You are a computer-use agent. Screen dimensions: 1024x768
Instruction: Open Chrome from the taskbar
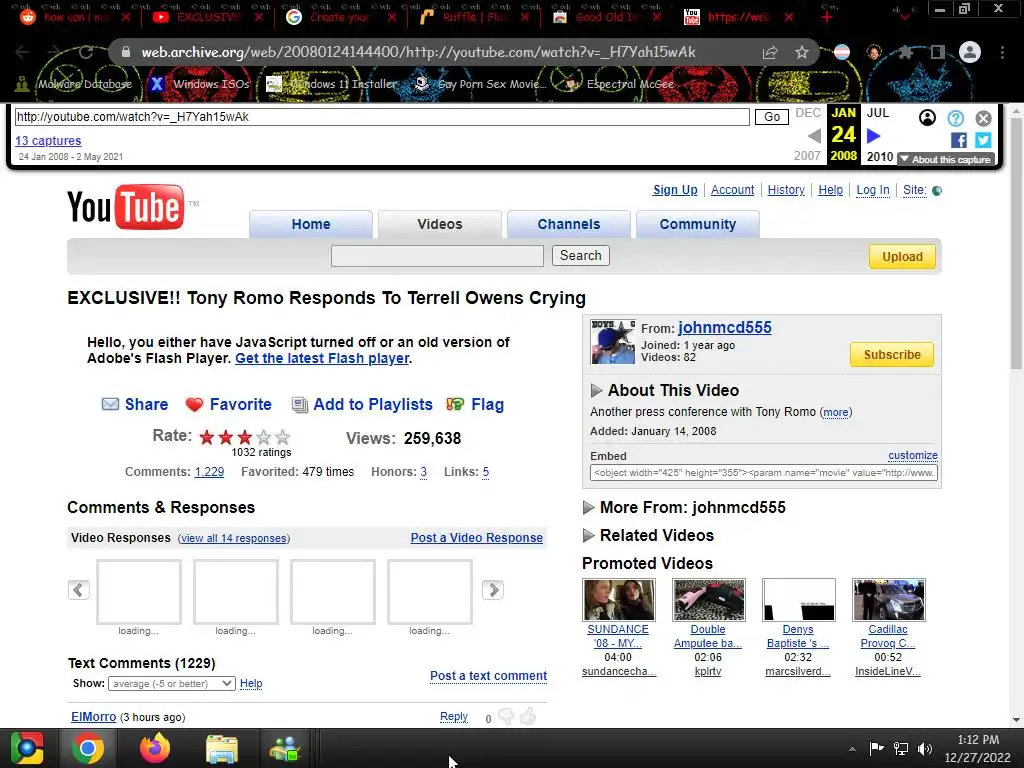point(88,748)
